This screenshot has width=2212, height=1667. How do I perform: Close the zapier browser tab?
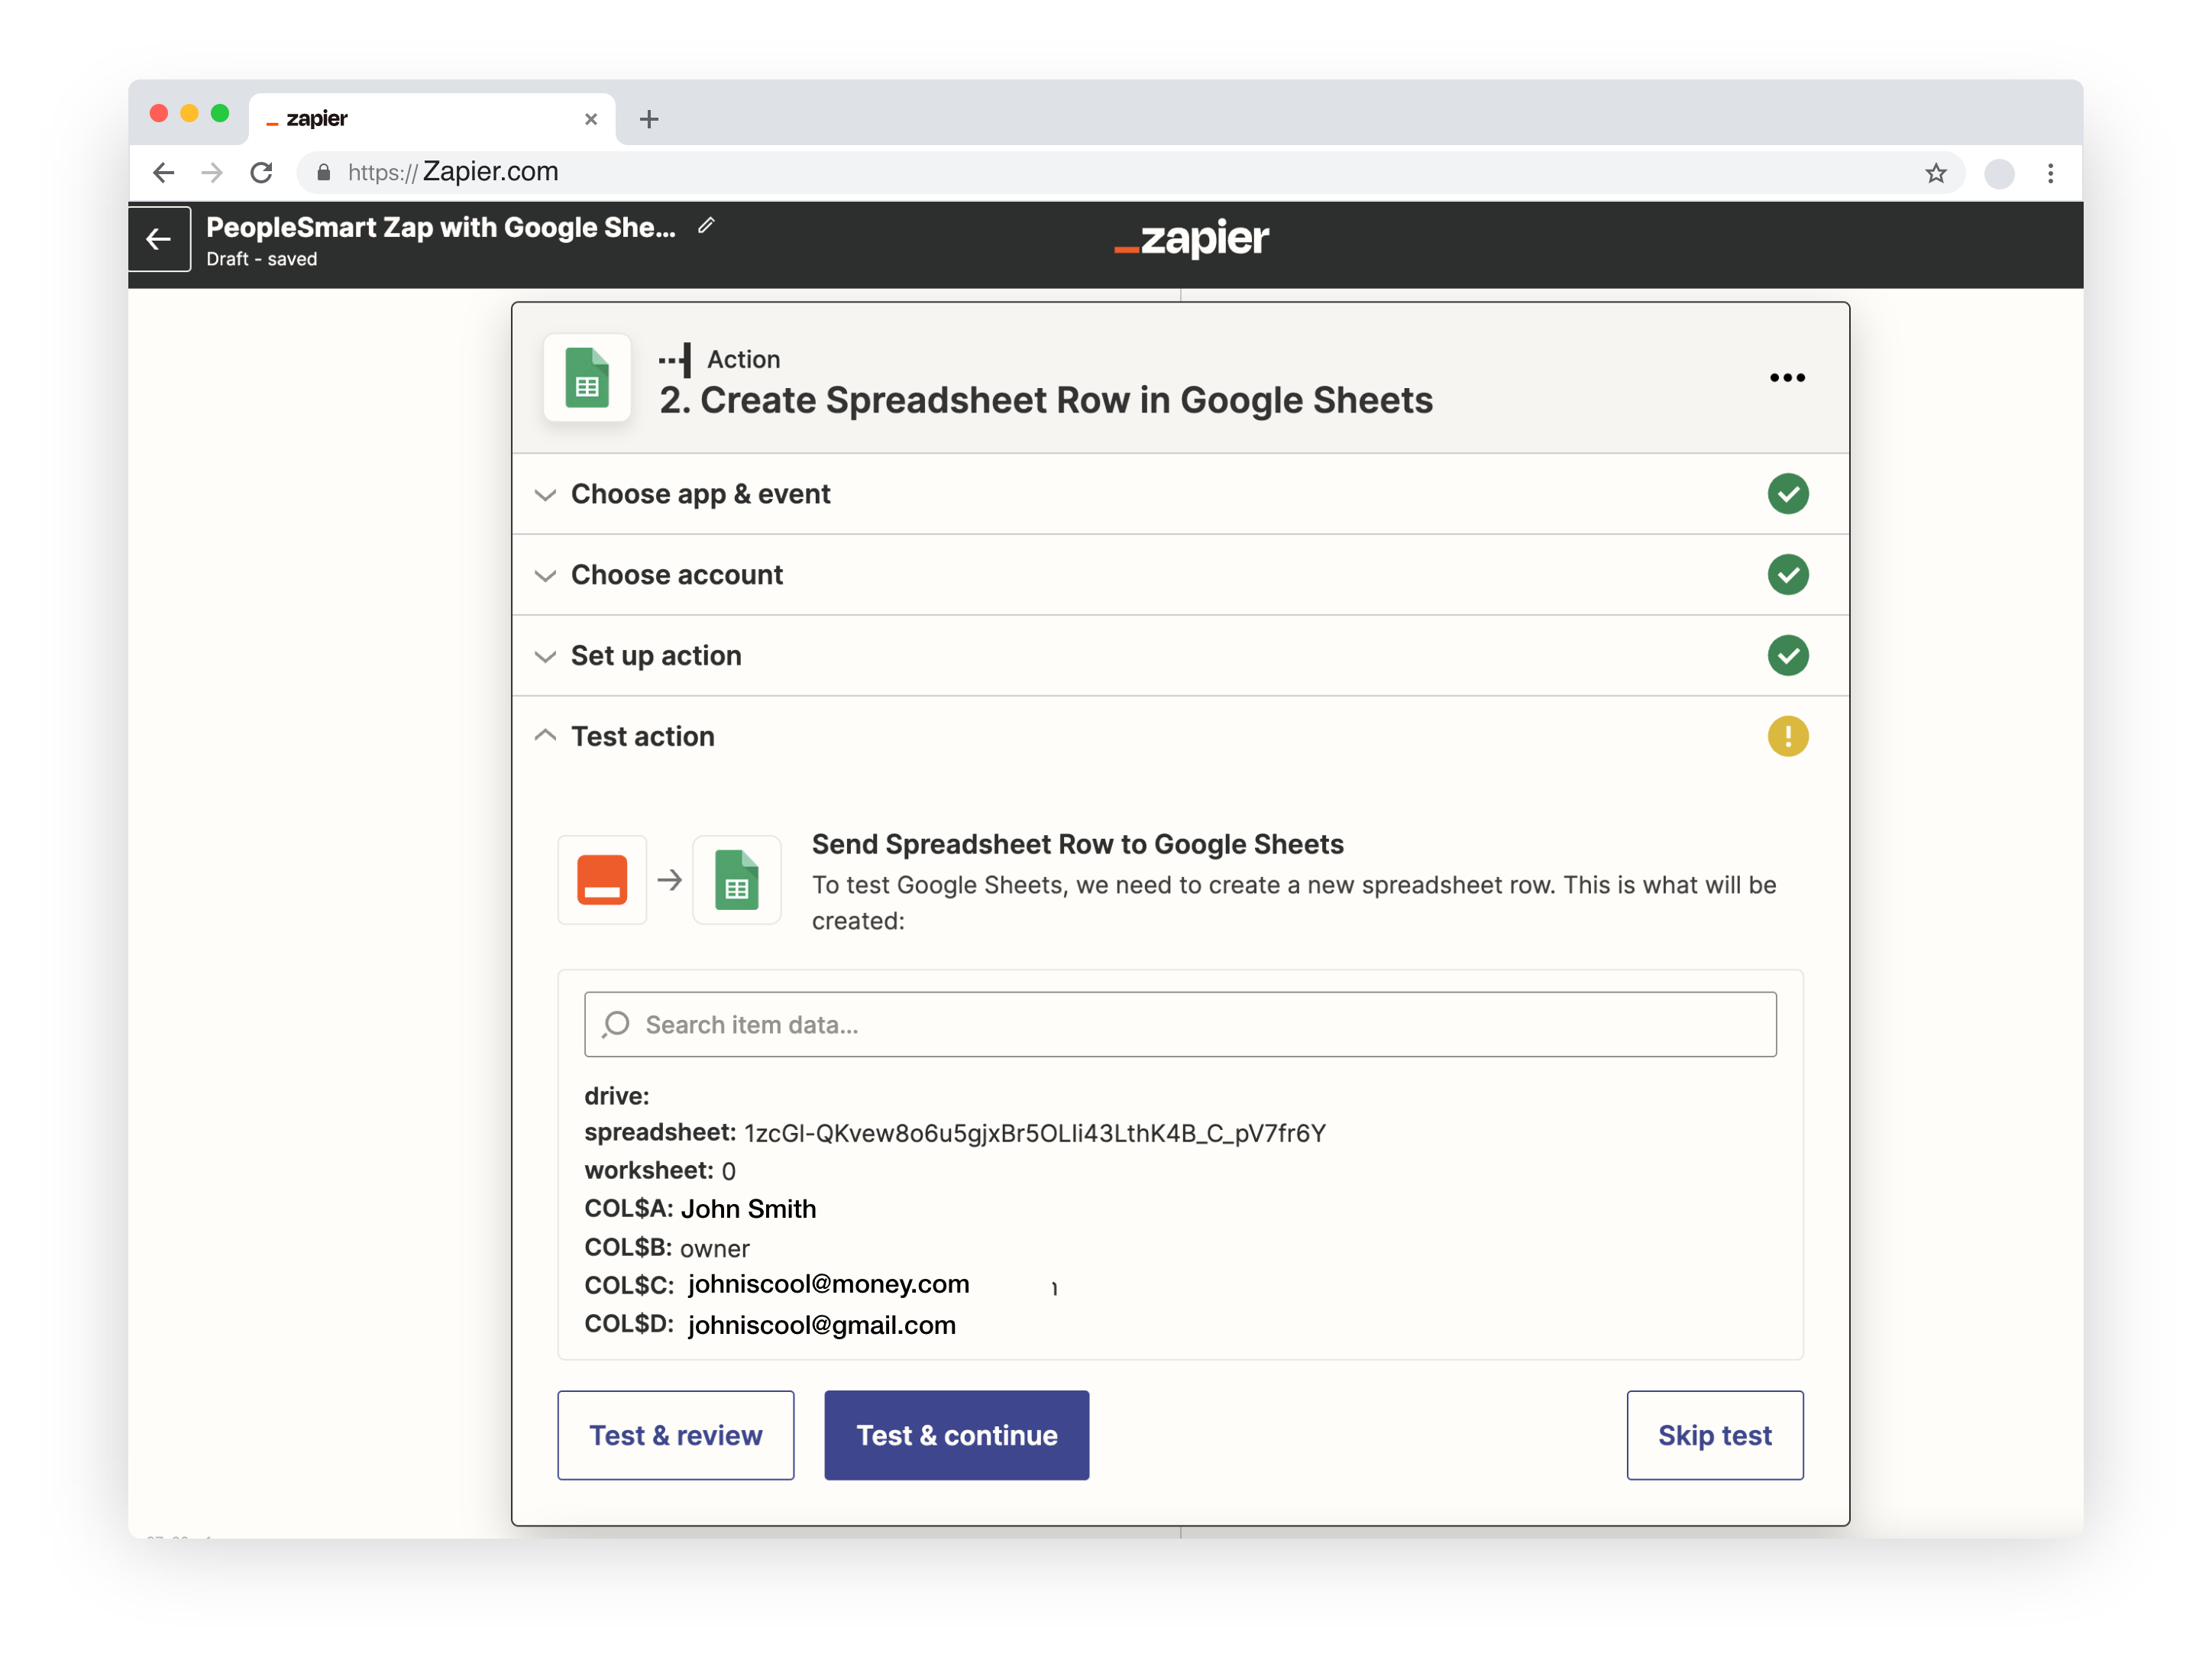[591, 119]
